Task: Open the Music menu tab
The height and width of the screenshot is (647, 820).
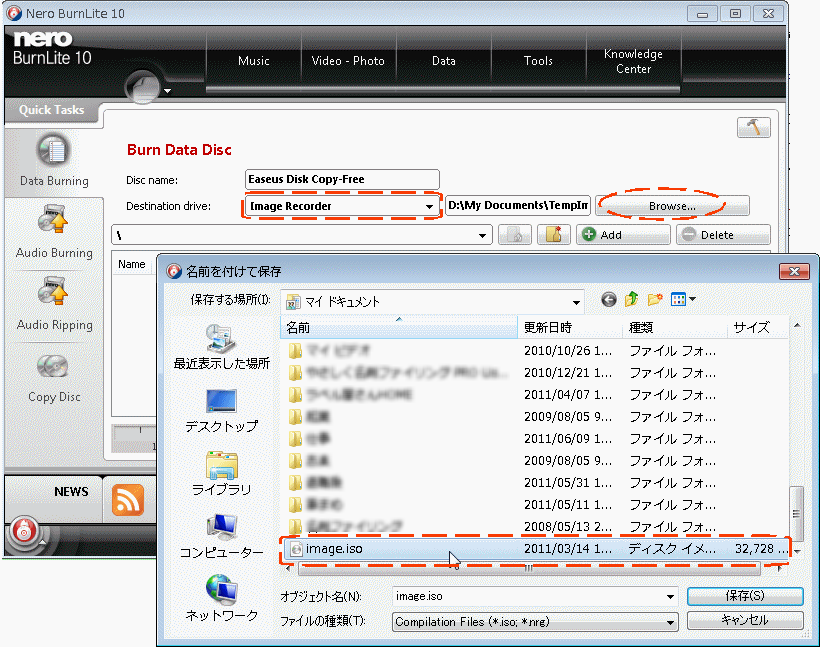Action: pos(254,61)
